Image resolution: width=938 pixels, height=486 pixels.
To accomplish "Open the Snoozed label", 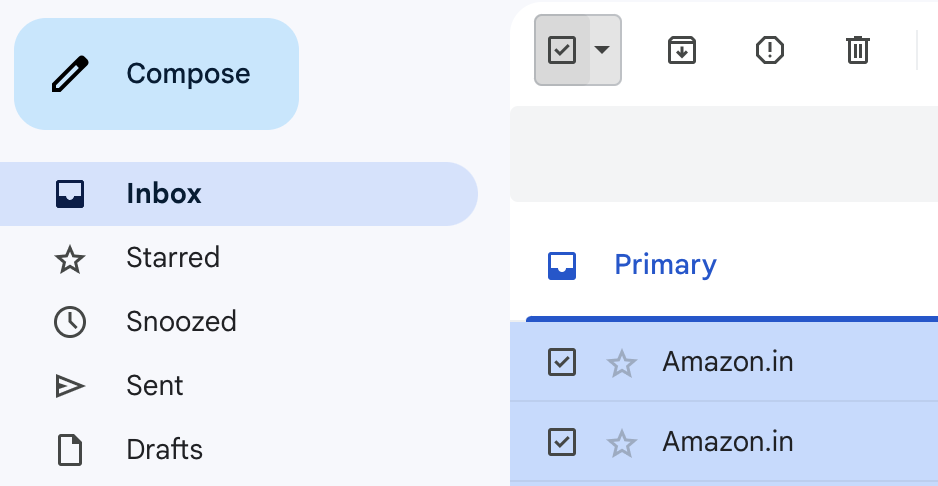I will (181, 321).
